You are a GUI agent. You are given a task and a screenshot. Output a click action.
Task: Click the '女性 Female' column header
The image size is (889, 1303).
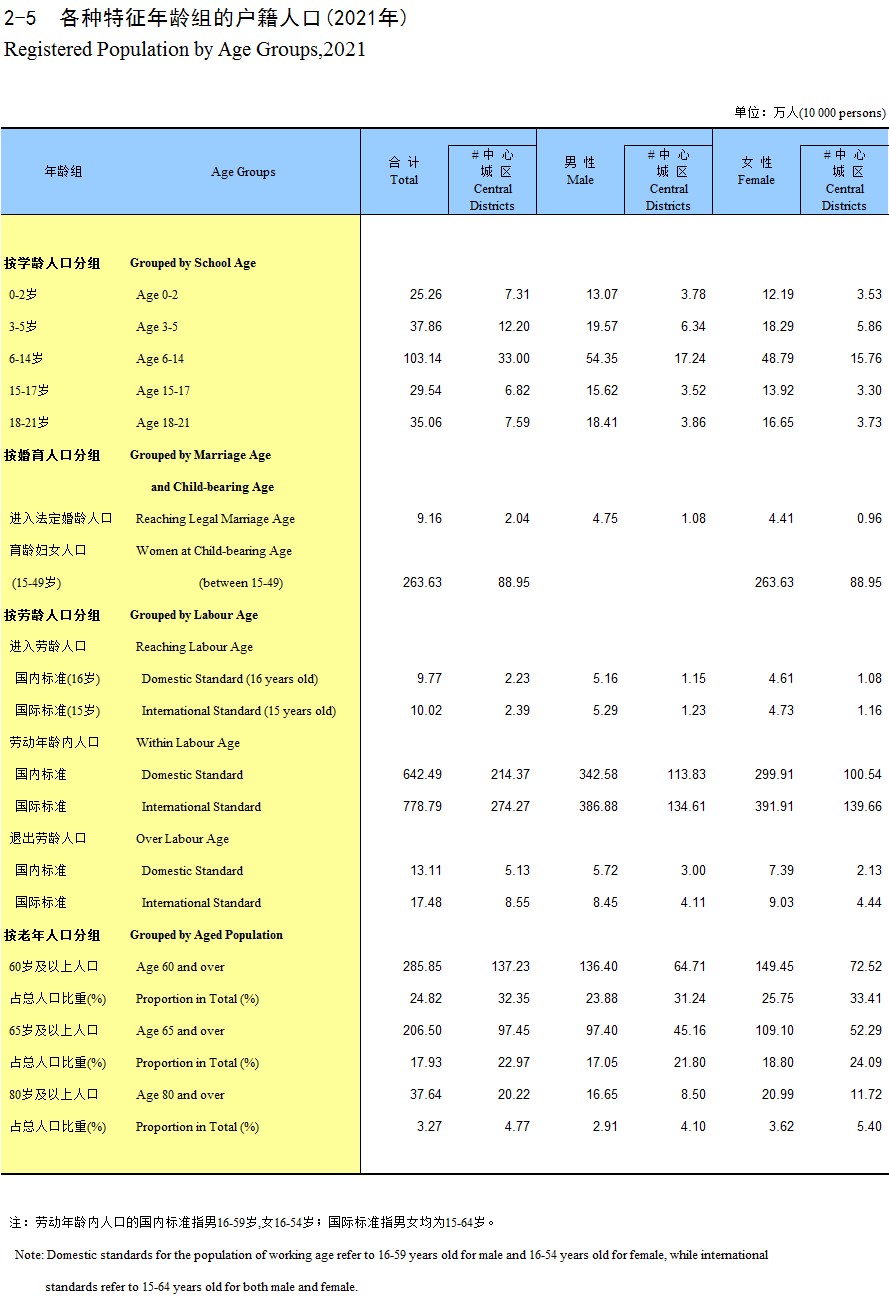(756, 171)
